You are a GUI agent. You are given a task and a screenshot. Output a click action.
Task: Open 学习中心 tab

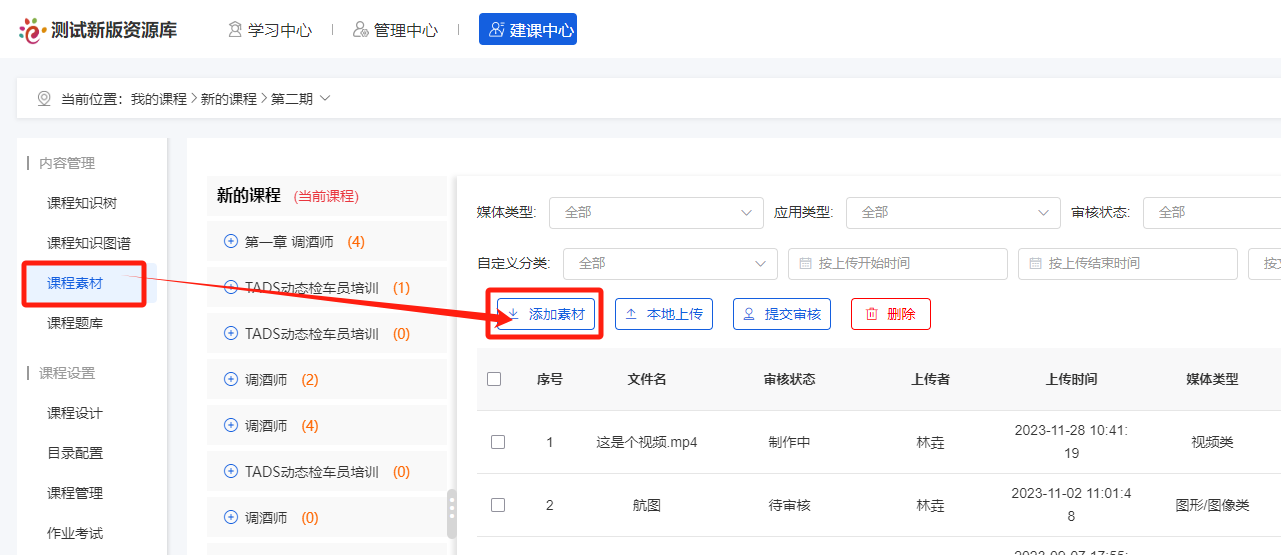click(270, 30)
